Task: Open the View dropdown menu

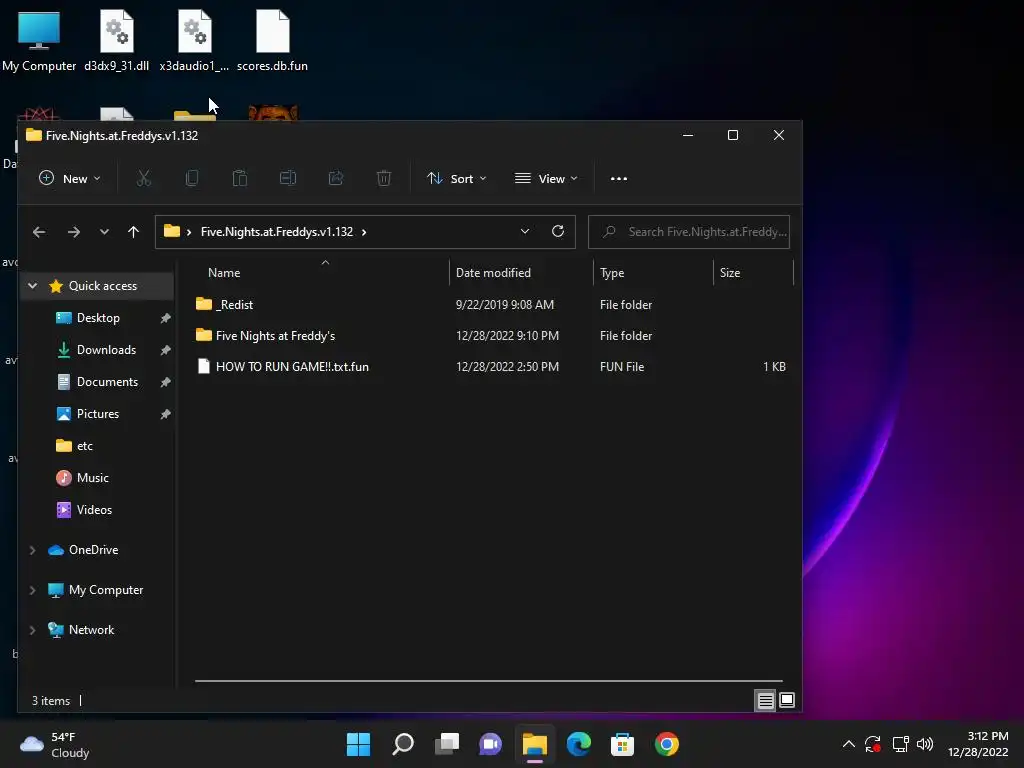Action: coord(546,178)
